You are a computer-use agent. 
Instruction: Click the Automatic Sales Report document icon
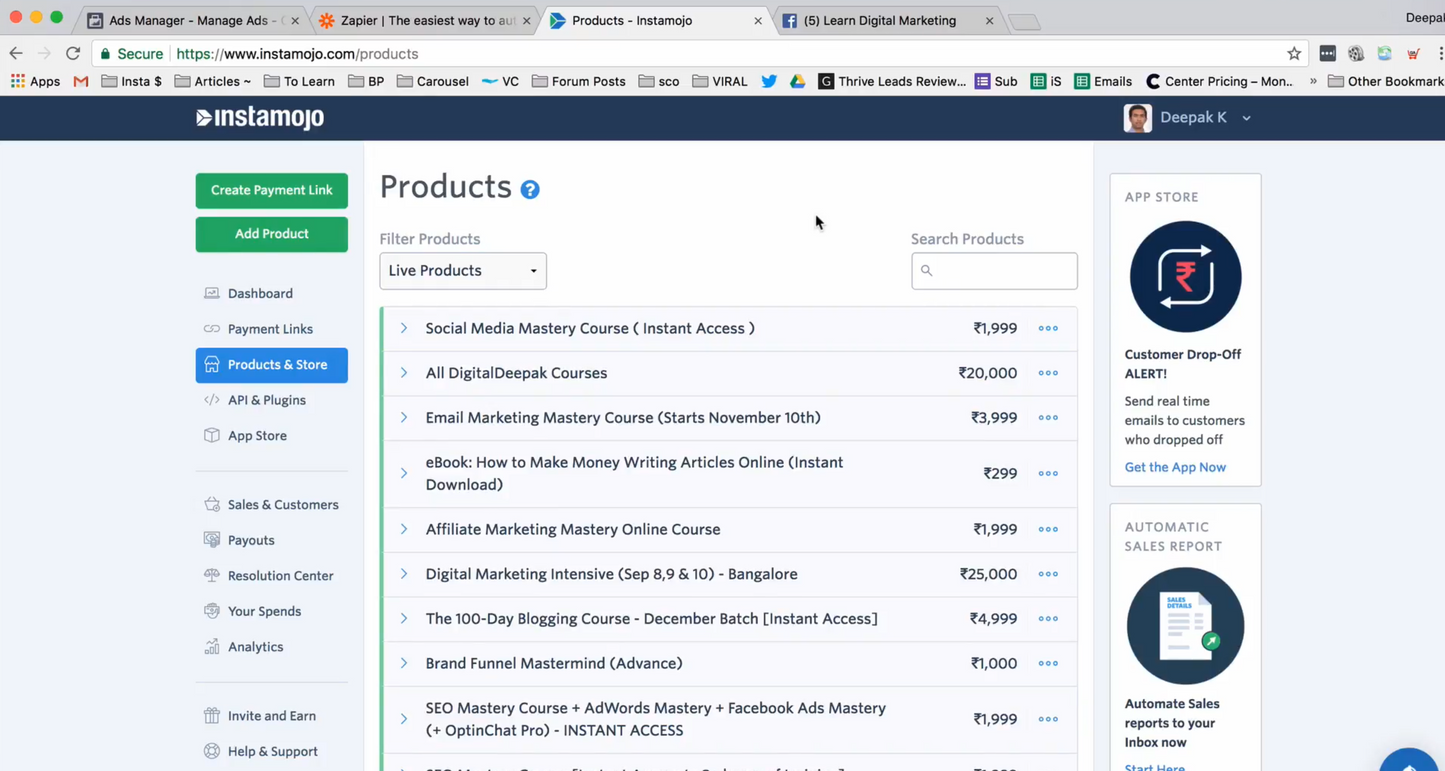[x=1185, y=626]
